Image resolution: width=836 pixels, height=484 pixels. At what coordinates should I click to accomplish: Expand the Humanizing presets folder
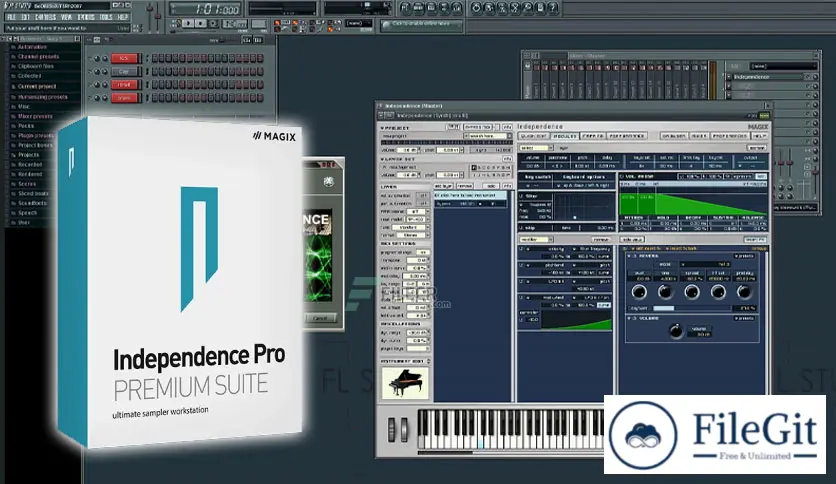(42, 97)
